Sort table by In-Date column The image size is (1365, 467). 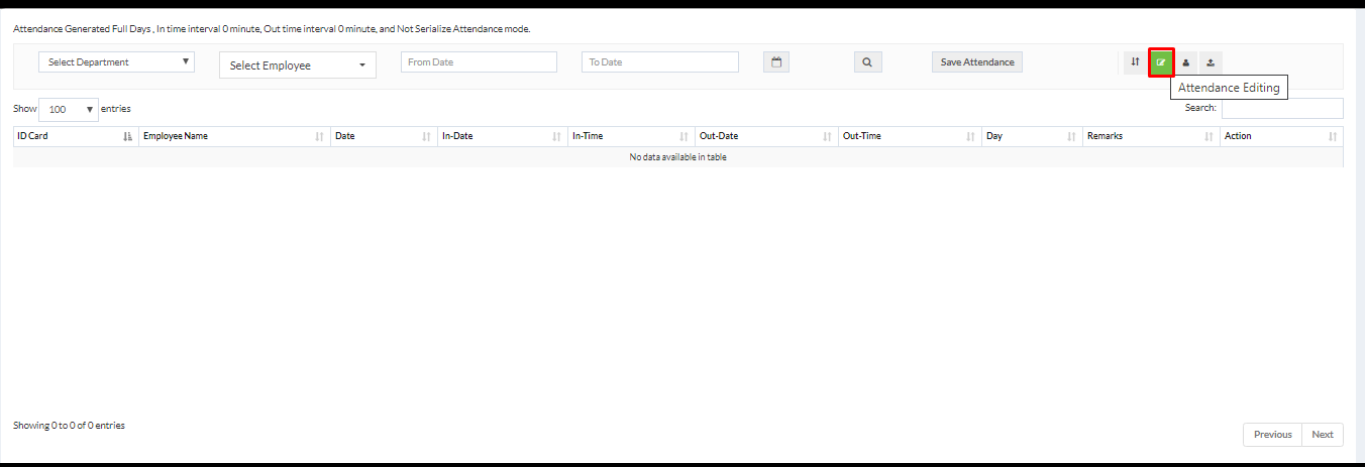[x=503, y=136]
